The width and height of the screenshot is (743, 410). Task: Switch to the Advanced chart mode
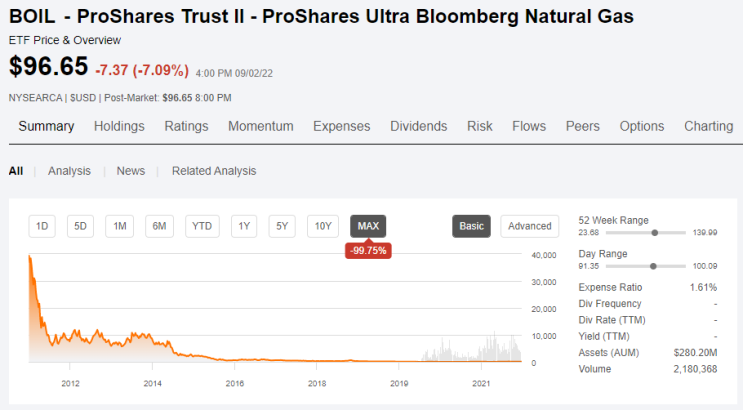coord(530,226)
